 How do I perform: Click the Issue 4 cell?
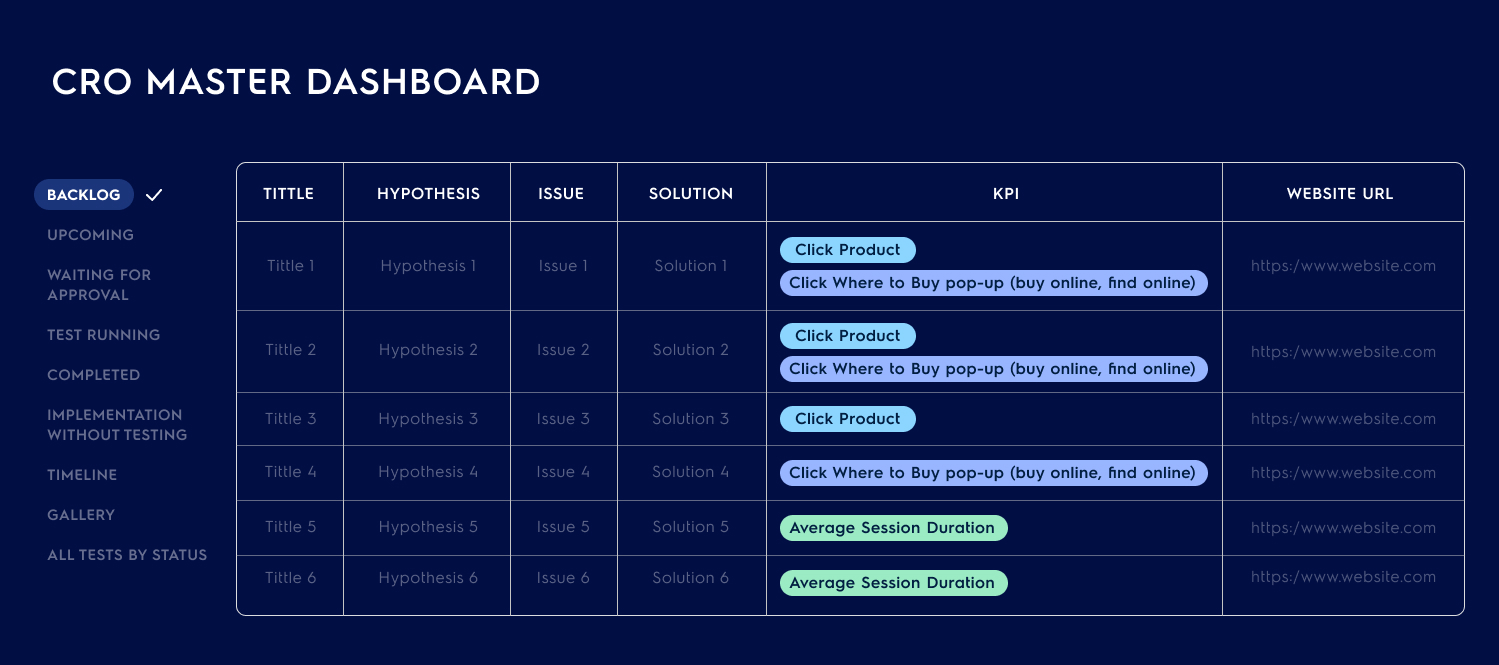point(563,472)
